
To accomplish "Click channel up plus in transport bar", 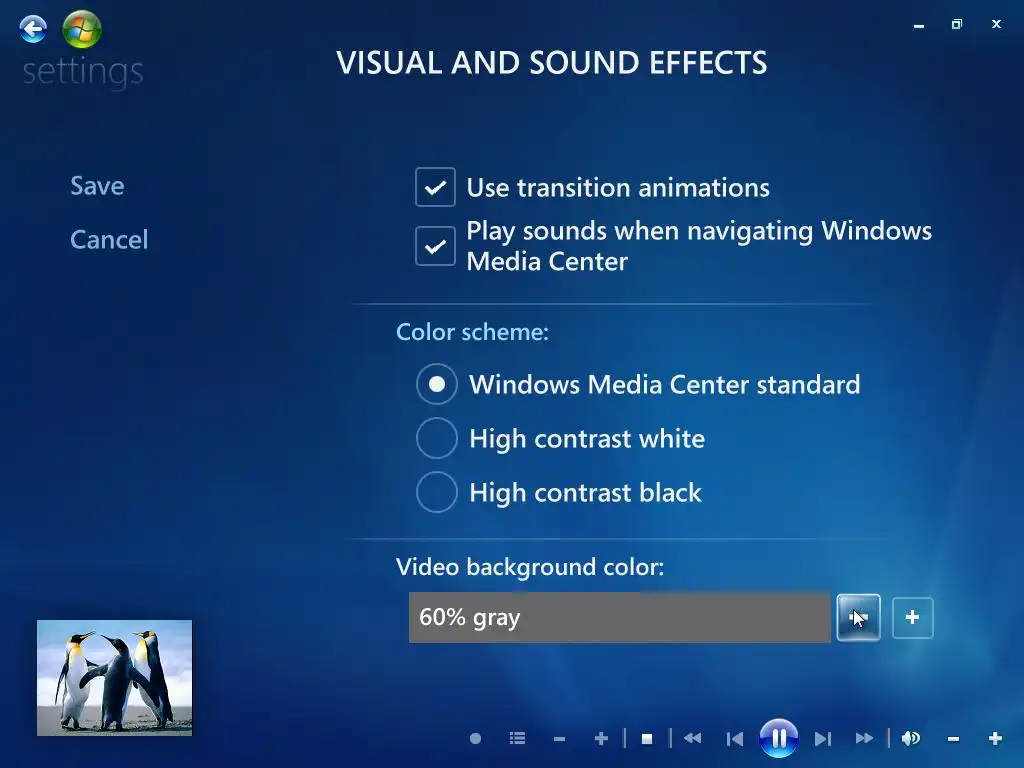I will (601, 739).
